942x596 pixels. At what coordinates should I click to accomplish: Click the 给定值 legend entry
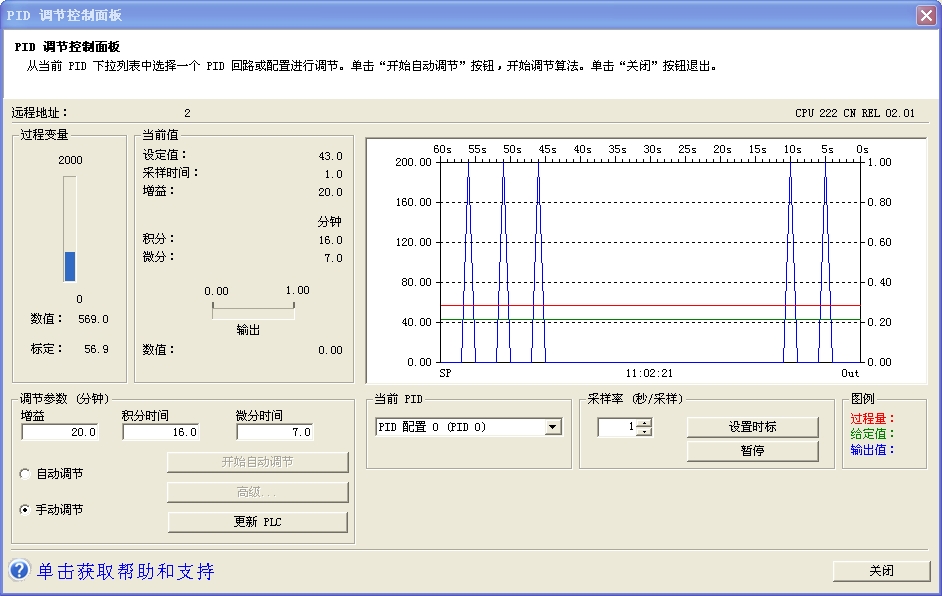[x=872, y=434]
